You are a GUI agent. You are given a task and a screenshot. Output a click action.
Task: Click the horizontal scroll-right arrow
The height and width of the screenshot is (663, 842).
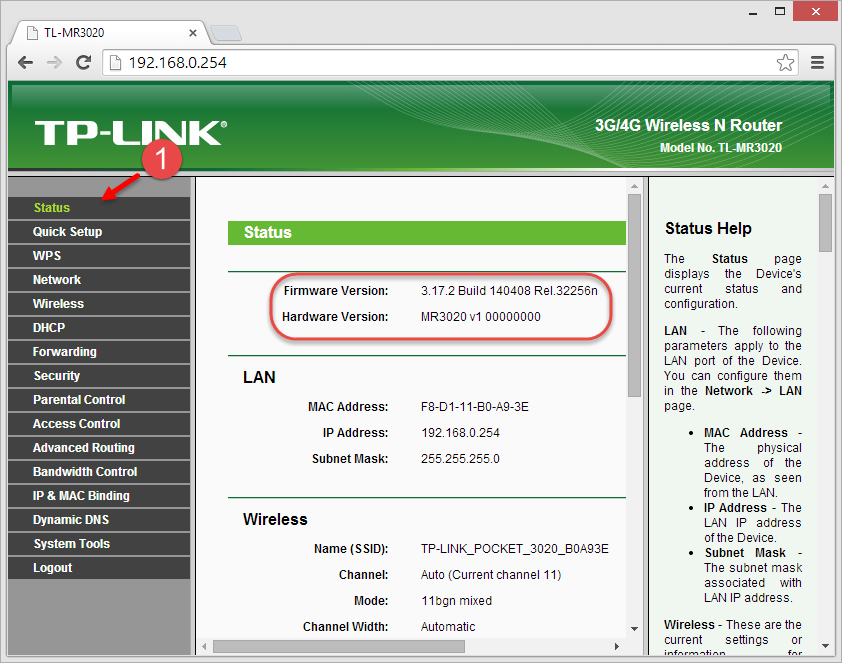click(616, 646)
